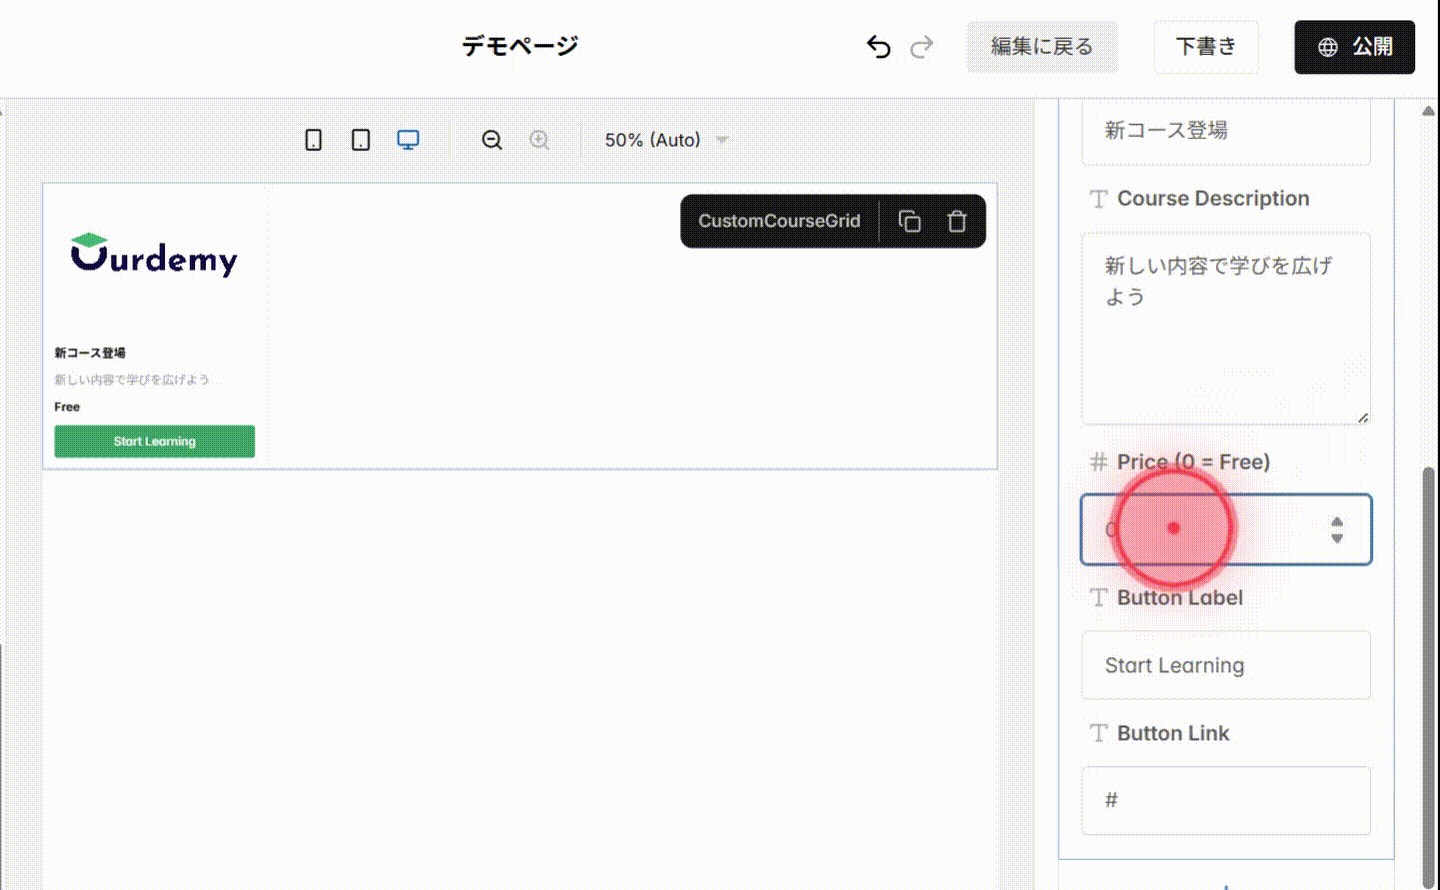Screen dimensions: 1440x890
Task: Decrease the Price value with the down stepper
Action: (1338, 539)
